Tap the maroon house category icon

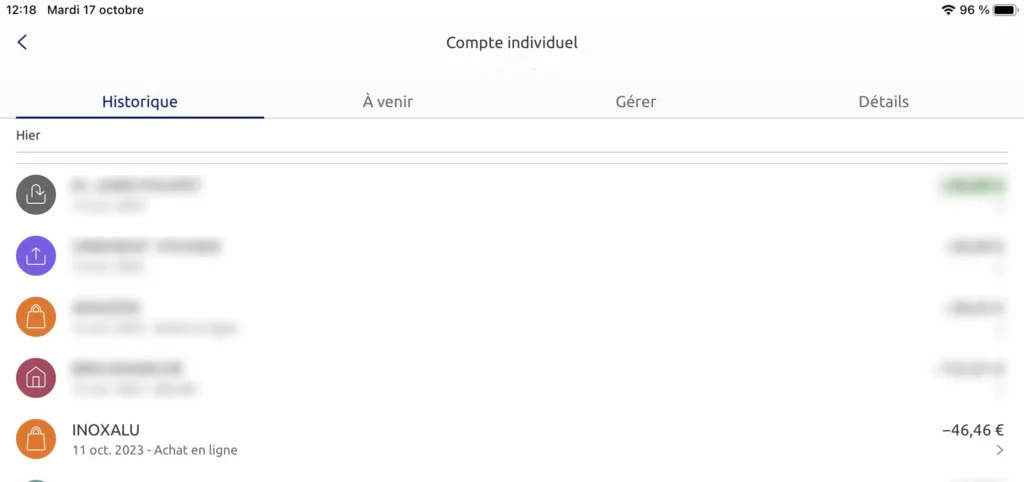coord(36,378)
